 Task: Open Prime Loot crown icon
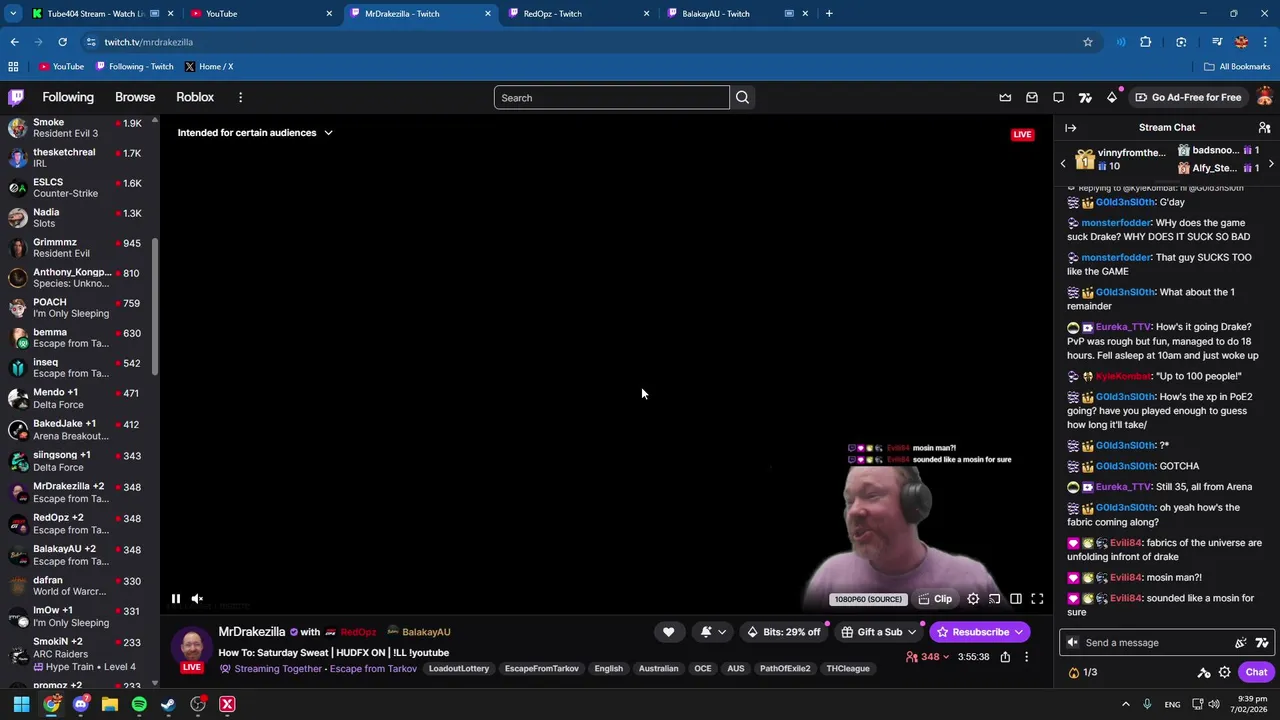(x=1005, y=97)
